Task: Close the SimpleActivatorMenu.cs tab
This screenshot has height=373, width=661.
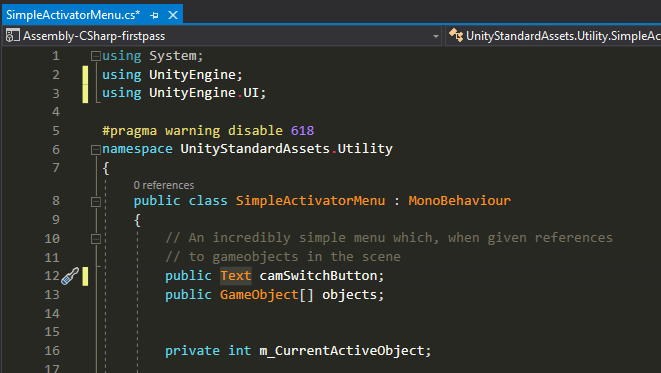Action: [x=173, y=15]
